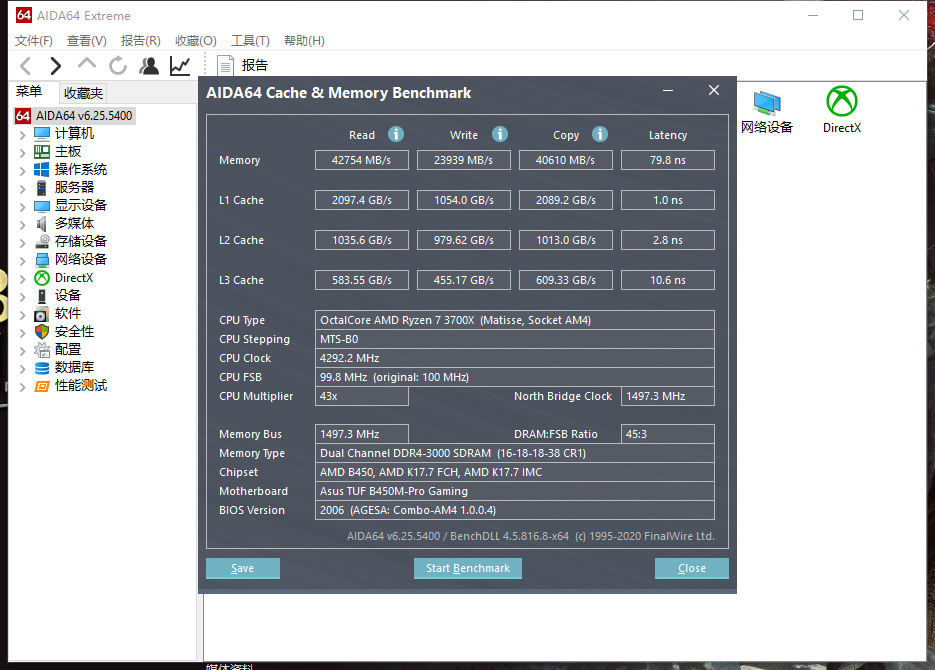The height and width of the screenshot is (670, 935).
Task: Click the 网络设备 icon in the main panel
Action: tap(767, 103)
